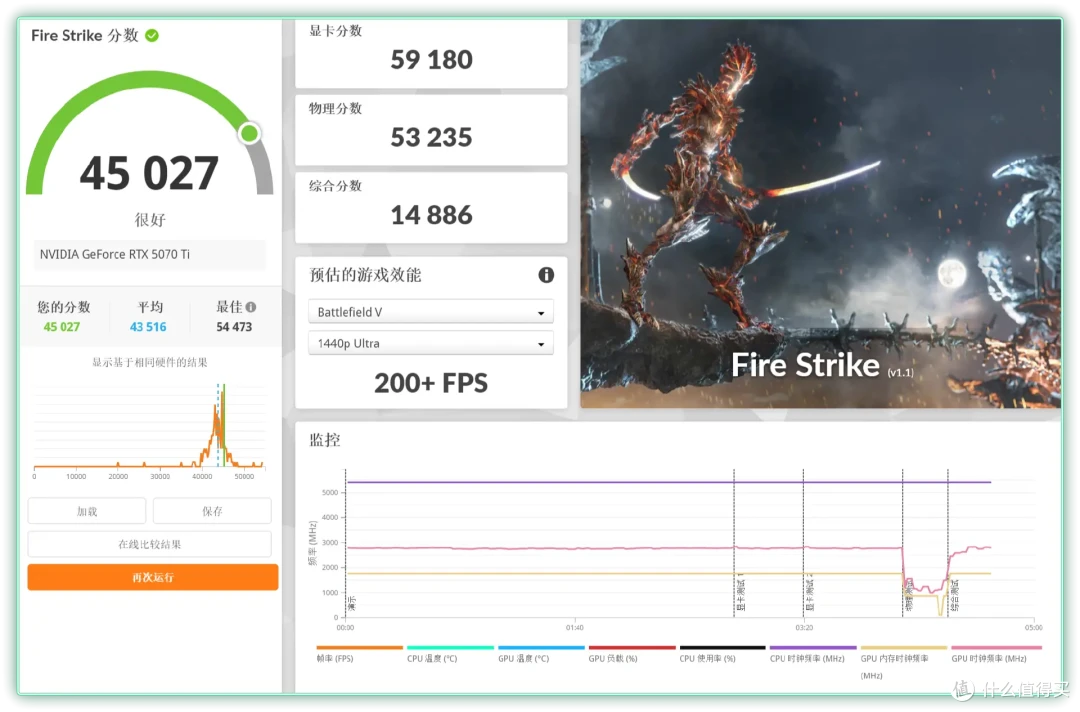
Task: Click the 03:20 time label on monitoring chart
Action: 804,627
